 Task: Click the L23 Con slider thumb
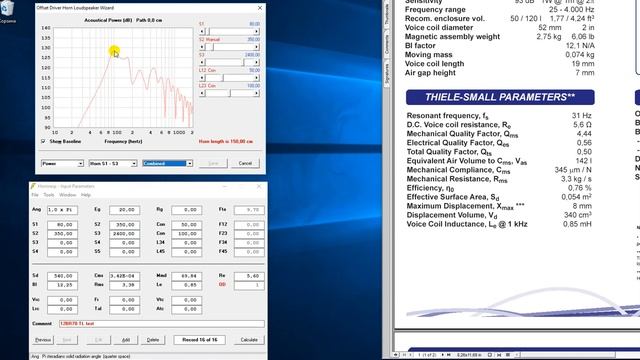click(x=230, y=93)
